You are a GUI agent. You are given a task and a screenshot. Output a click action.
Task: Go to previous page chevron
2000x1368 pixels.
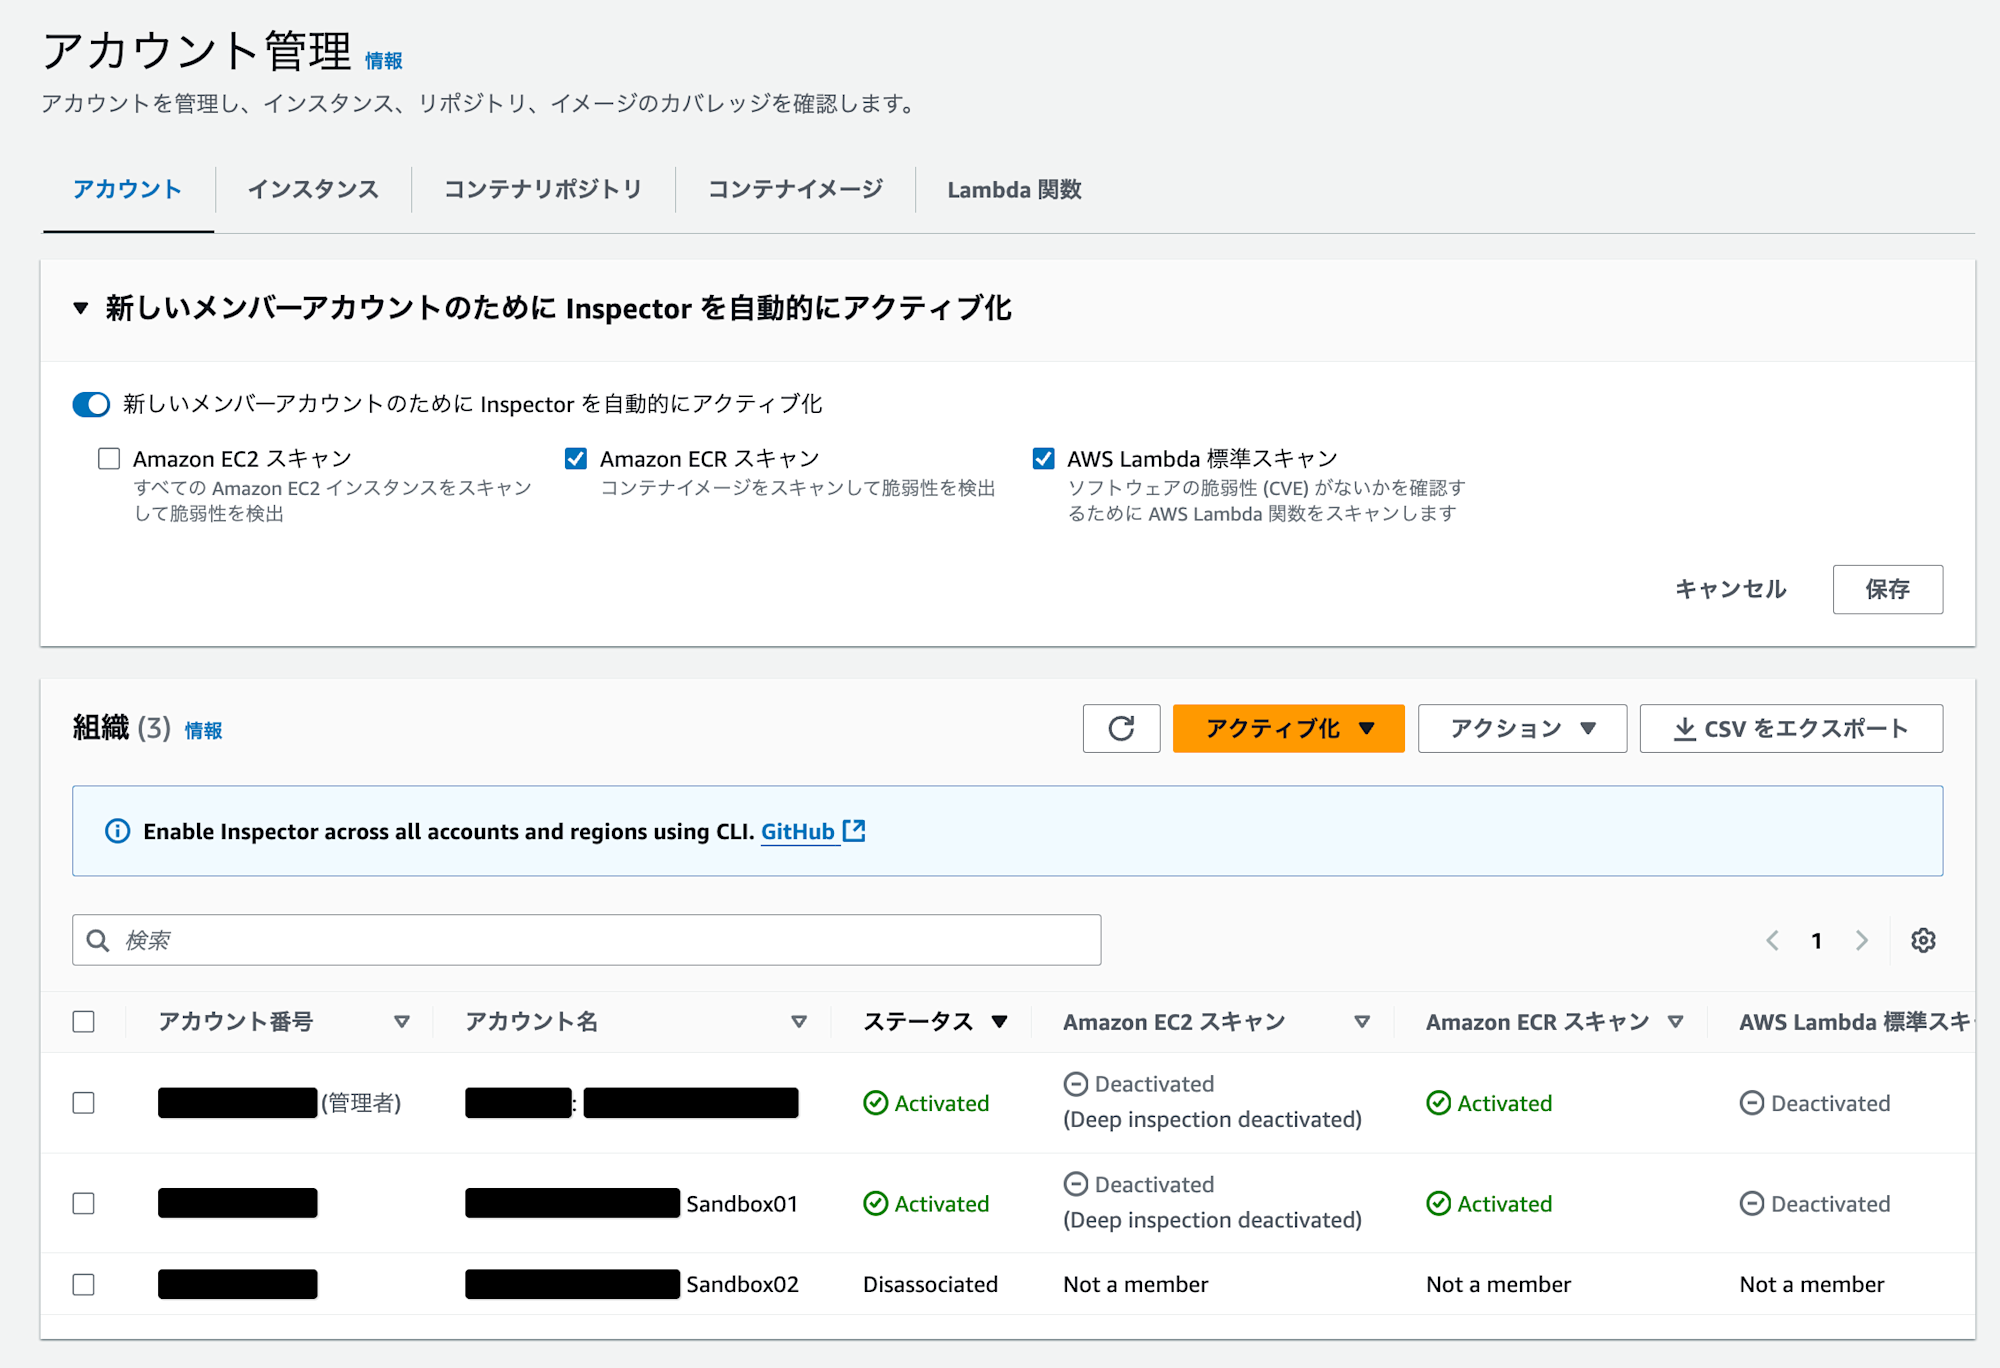[x=1772, y=940]
